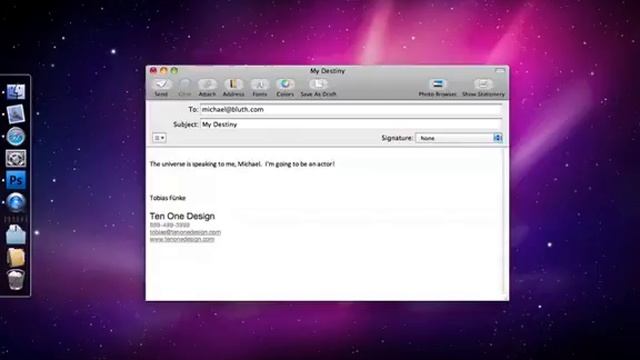Screen dimensions: 640x360
Task: Click the To field with michael@bluth.com
Action: tap(351, 109)
